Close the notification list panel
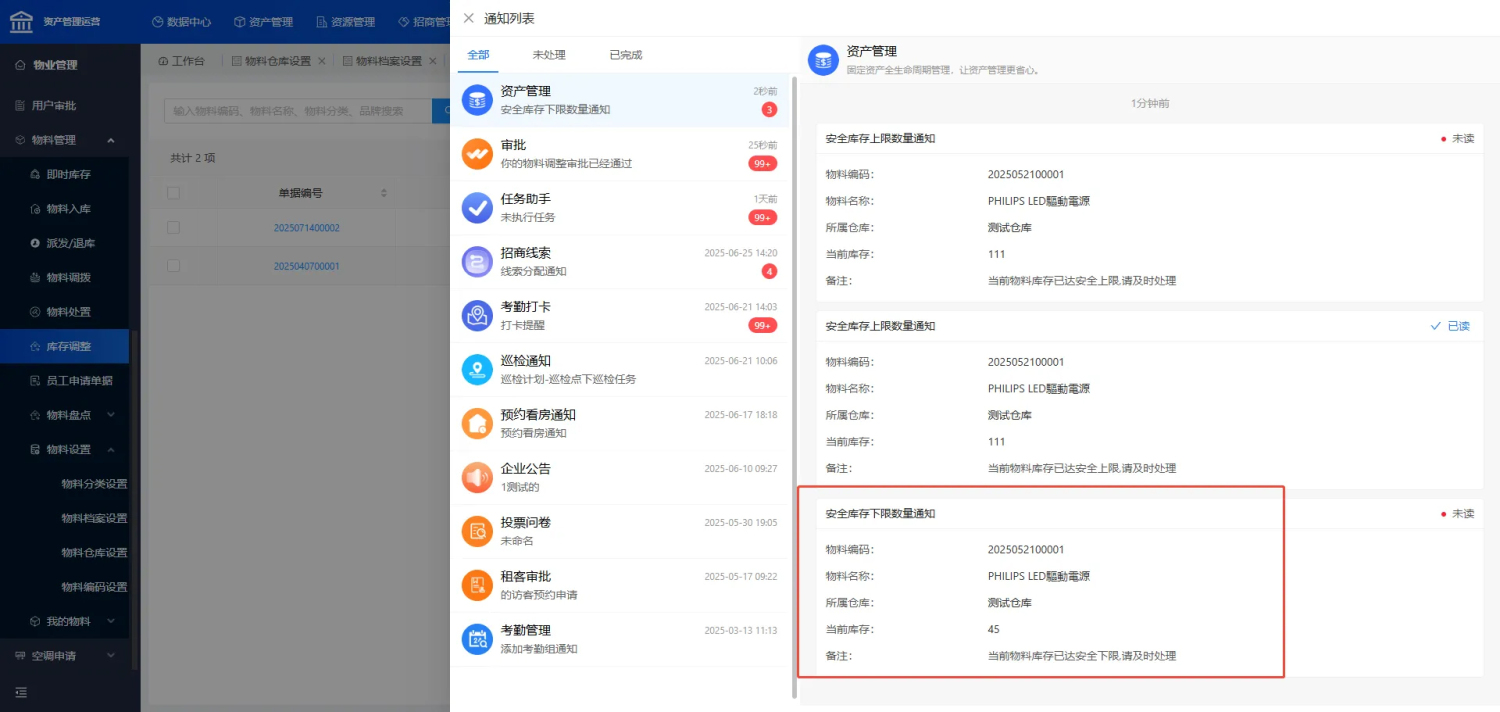 [x=469, y=18]
